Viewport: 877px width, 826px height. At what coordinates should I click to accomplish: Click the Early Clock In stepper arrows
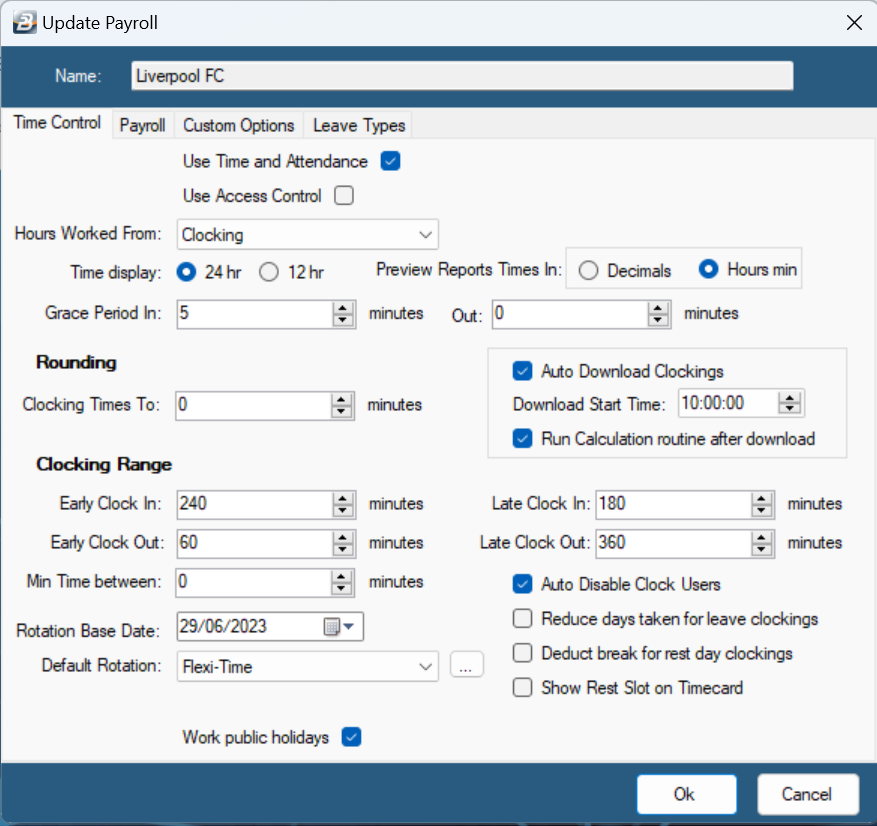[x=343, y=505]
